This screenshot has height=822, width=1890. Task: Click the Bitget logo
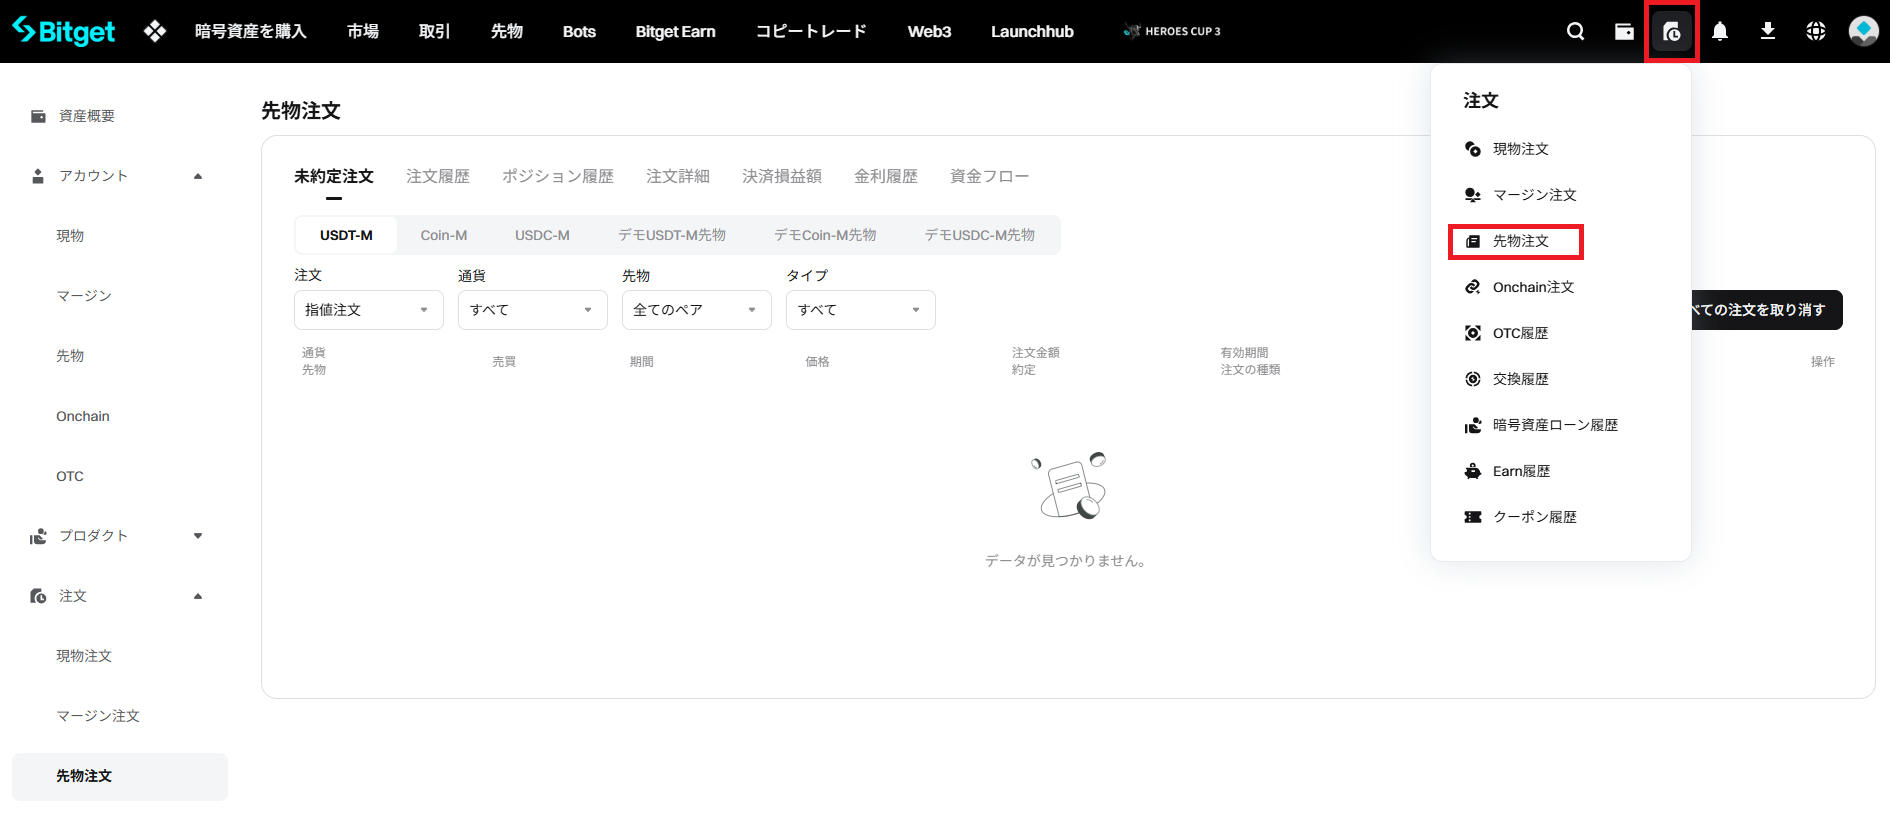(64, 31)
